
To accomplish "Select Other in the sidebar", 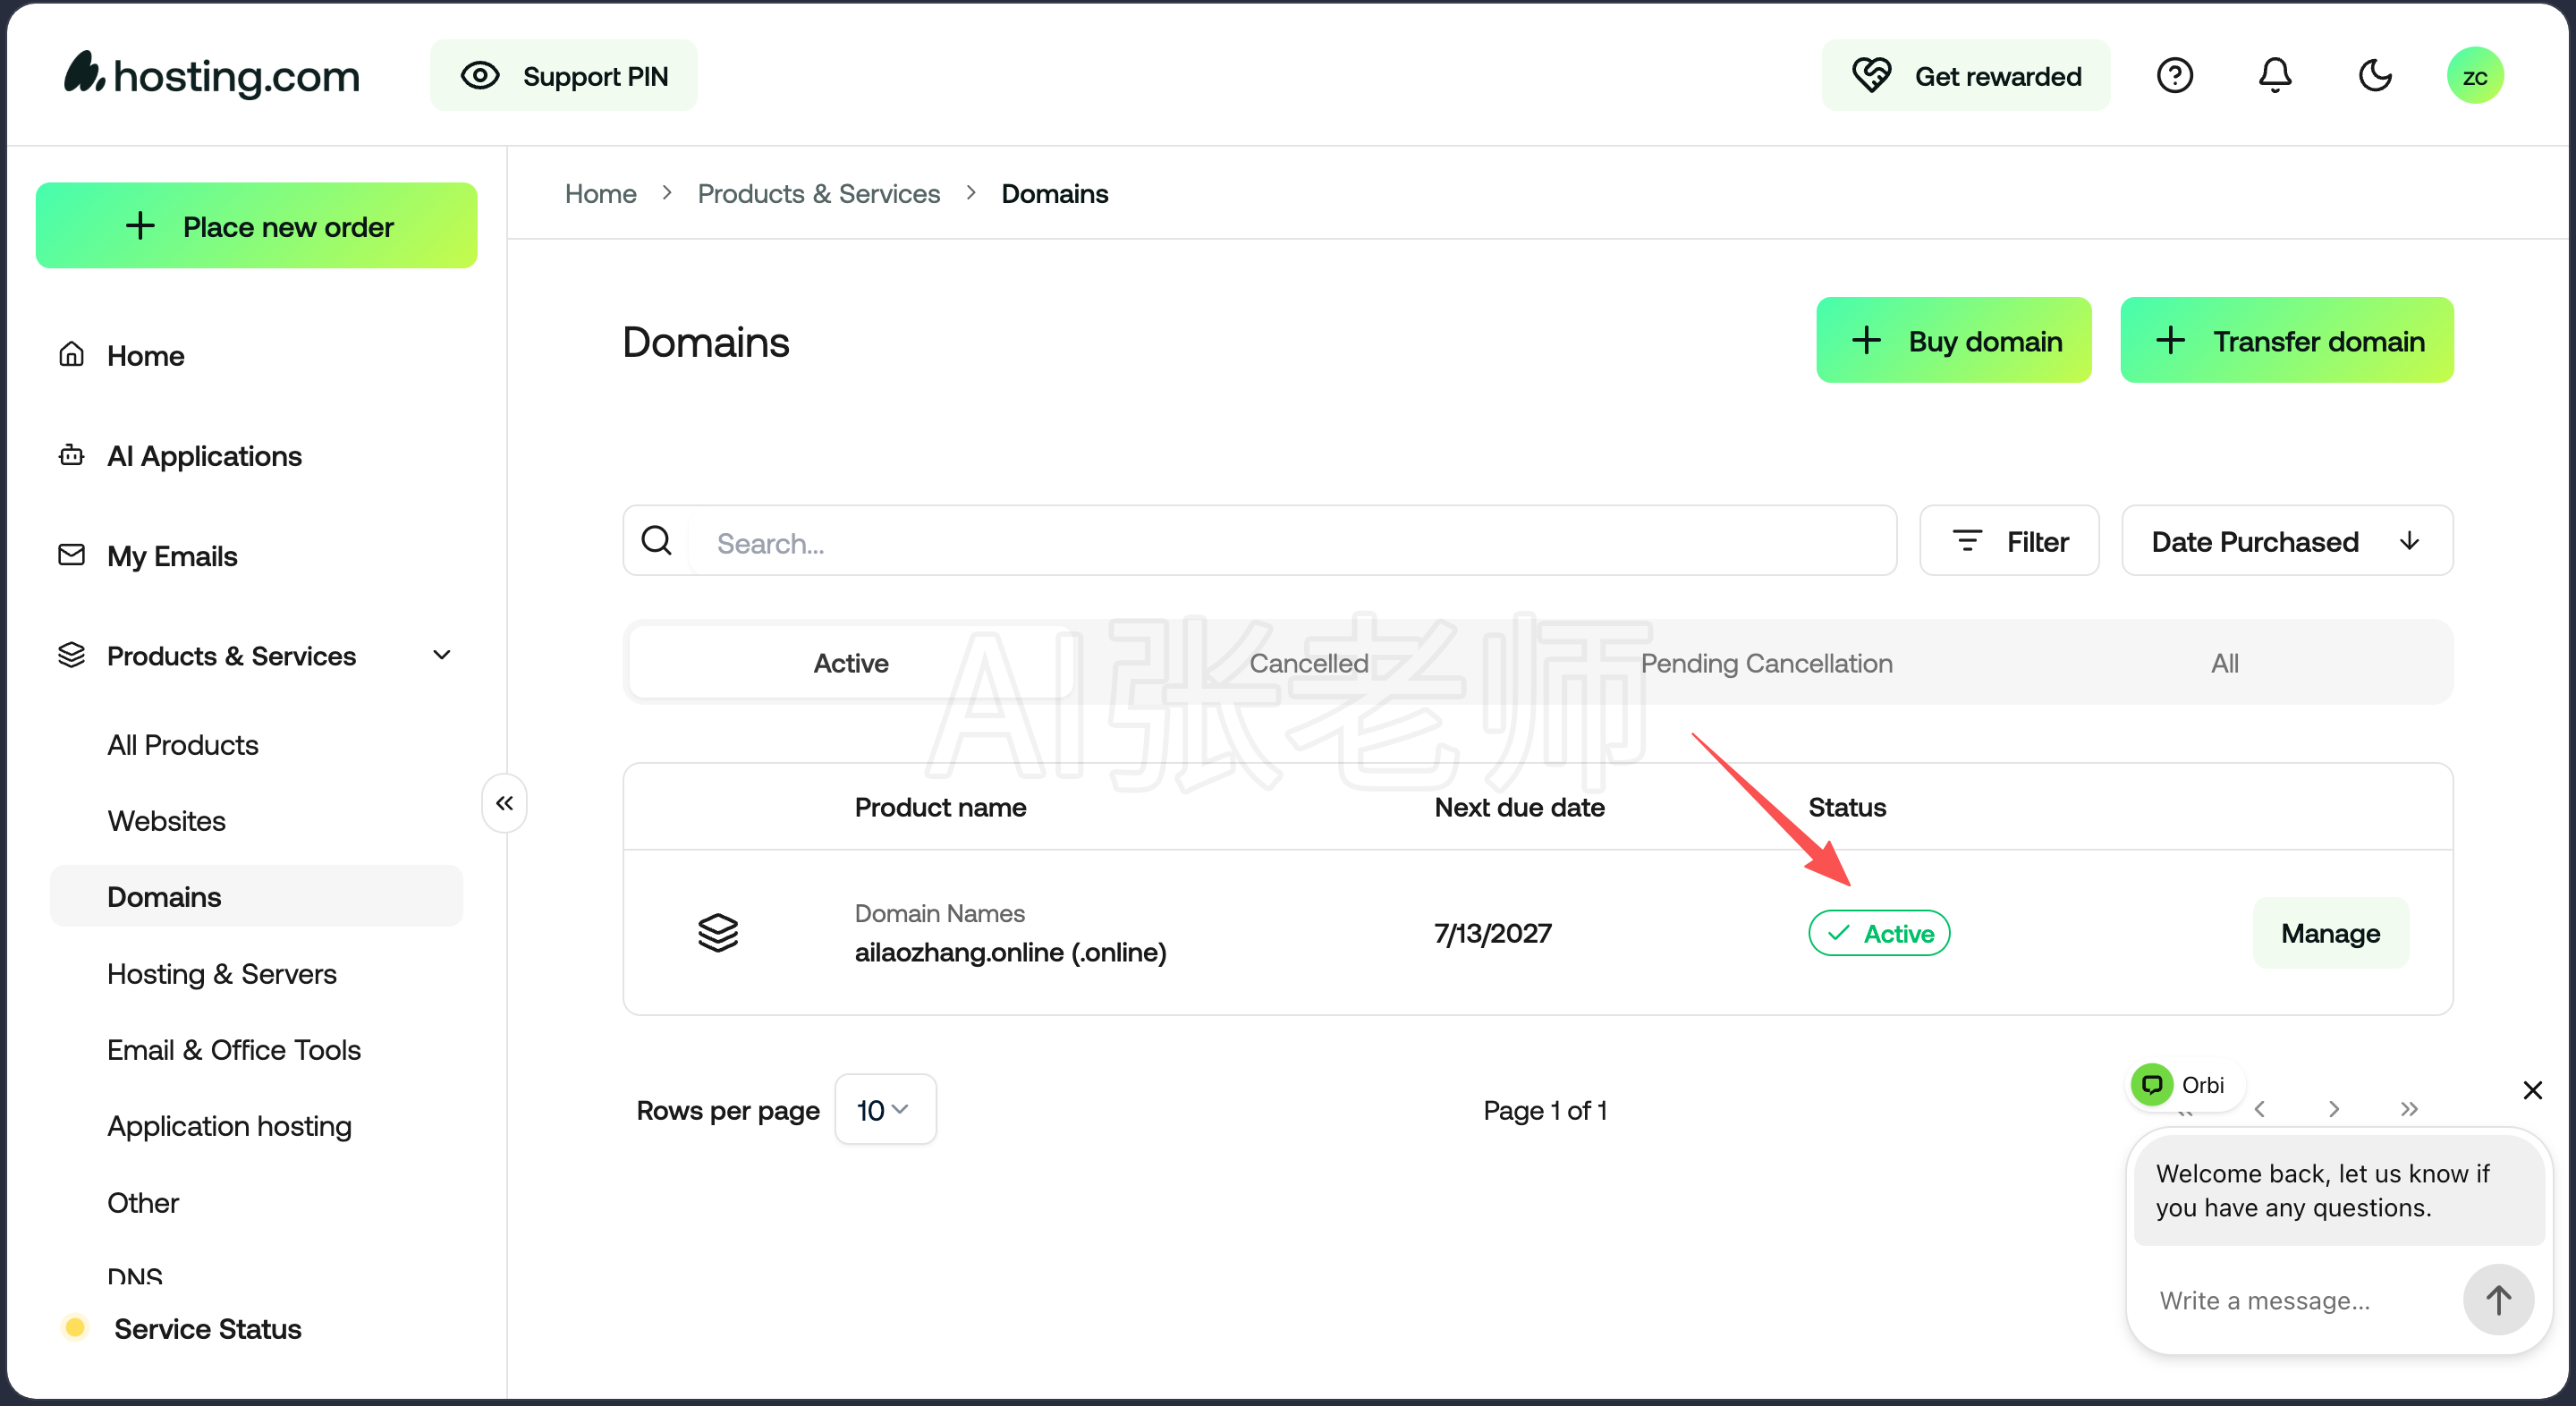I will pos(143,1203).
